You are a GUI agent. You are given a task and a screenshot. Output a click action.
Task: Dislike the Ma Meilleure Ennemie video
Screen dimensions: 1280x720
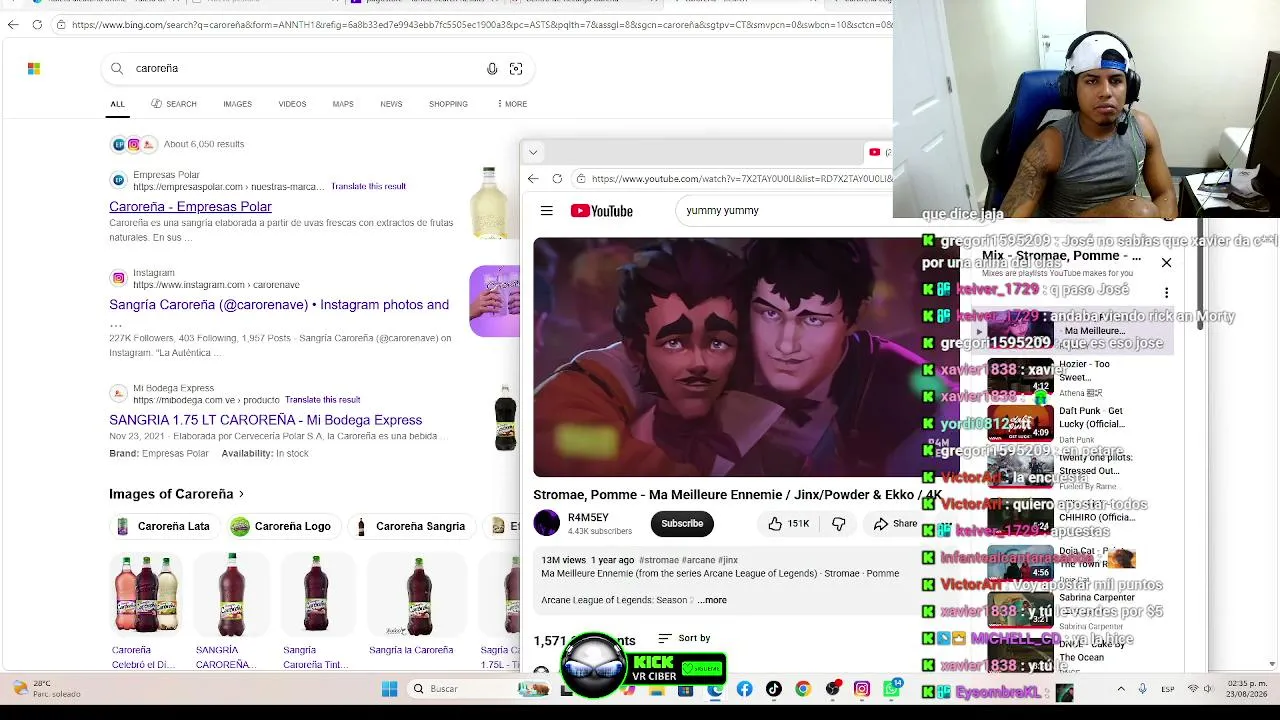tap(839, 524)
